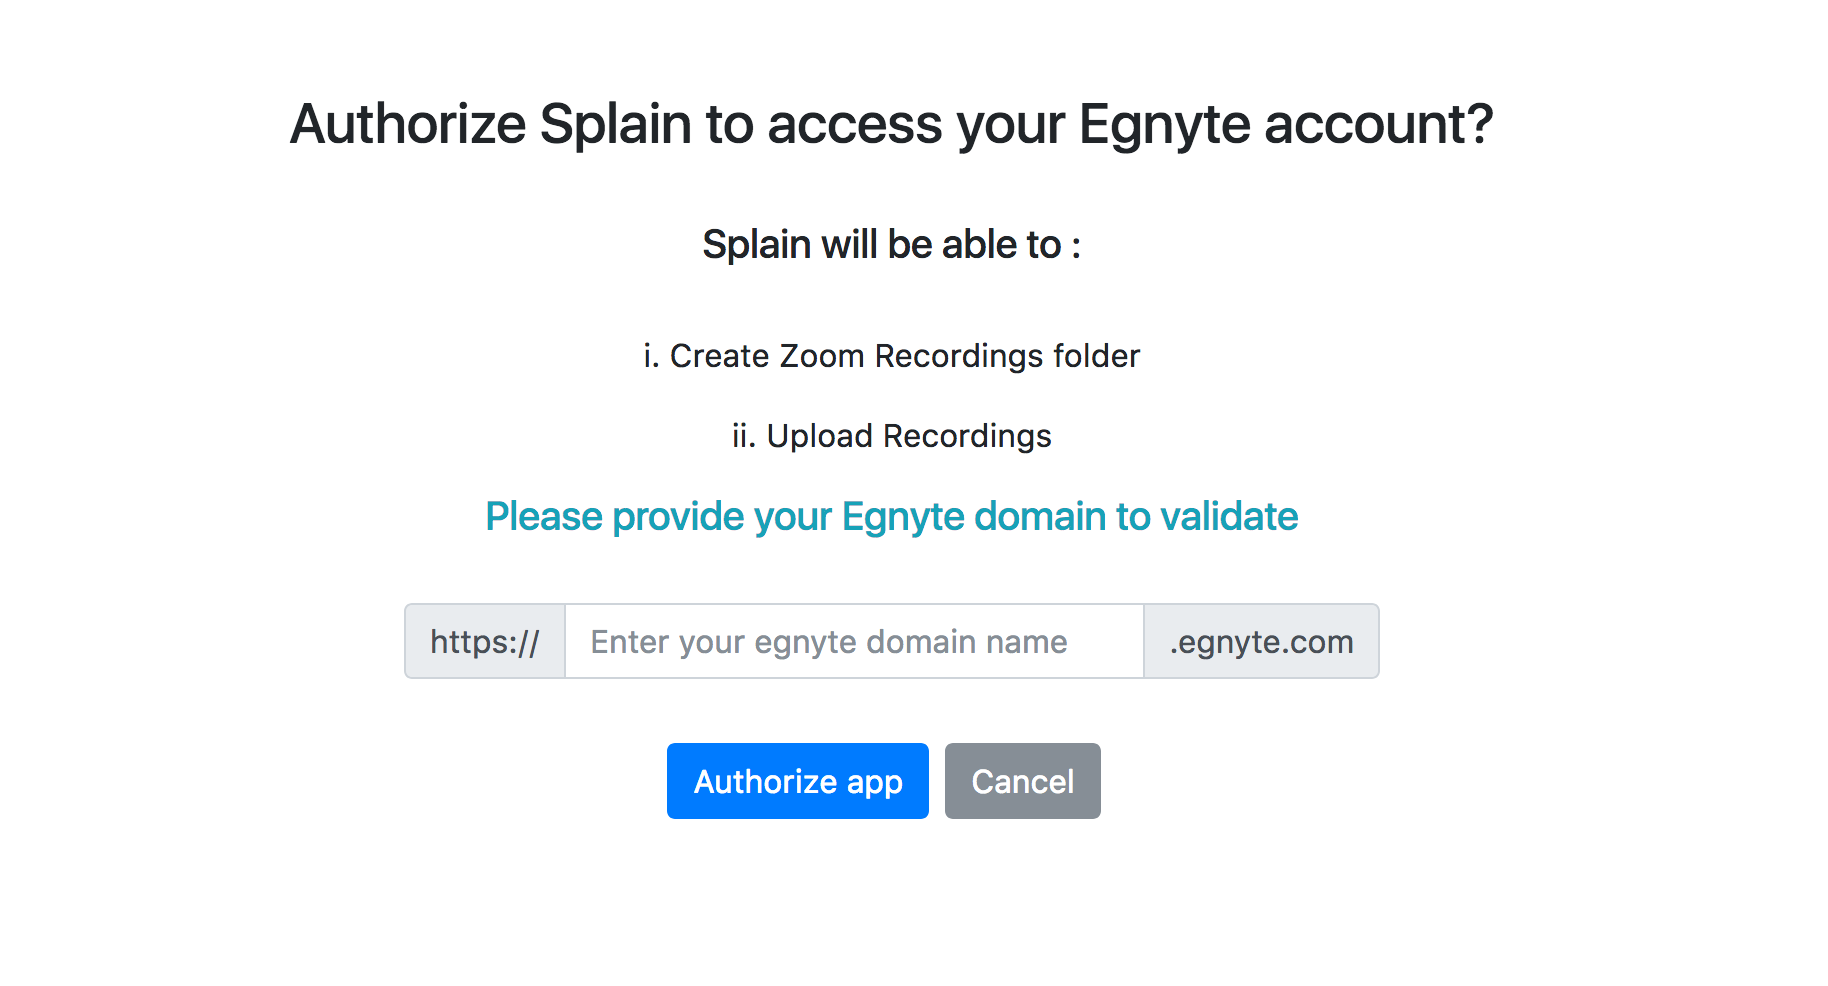Click the word 'account?' in the heading
This screenshot has width=1828, height=986.
pos(1378,125)
